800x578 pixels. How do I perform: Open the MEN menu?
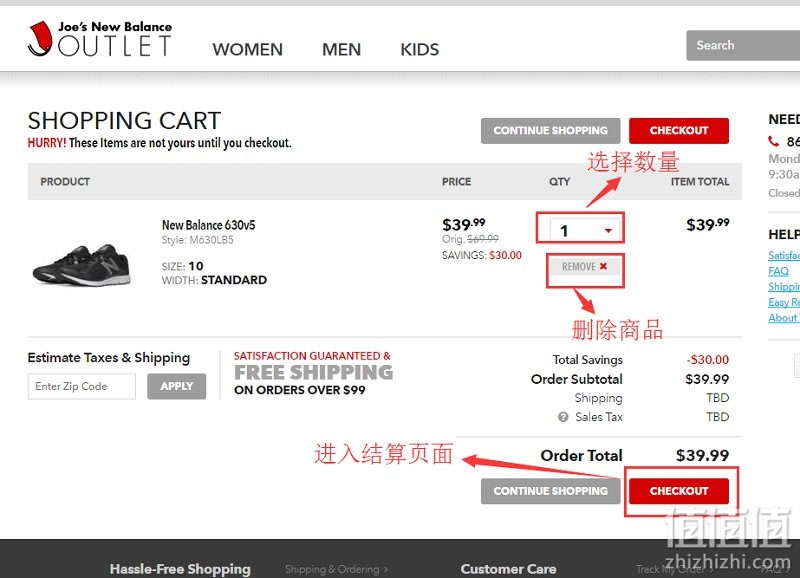coord(341,49)
